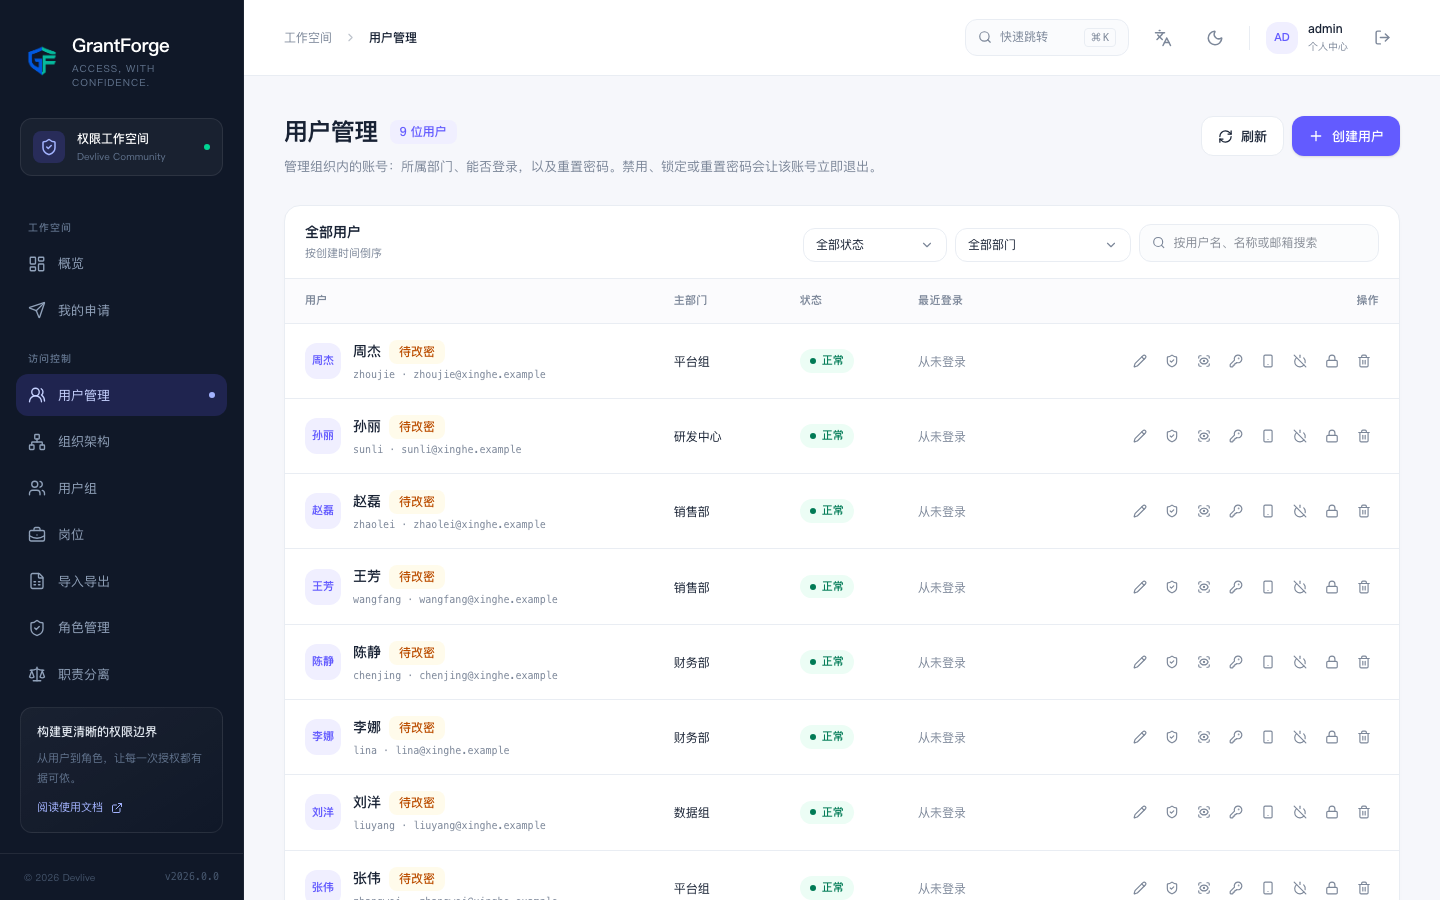Open the admin 个人中心 profile
This screenshot has width=1440, height=900.
pos(1307,38)
